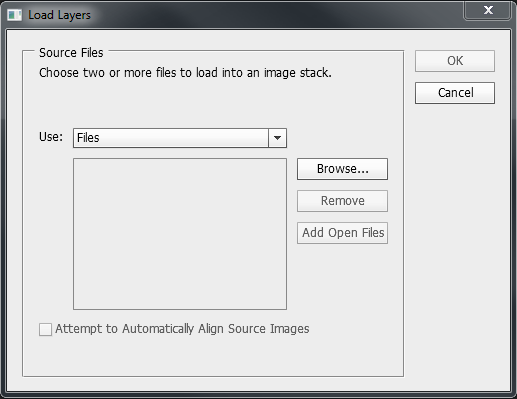Click the Add Open Files button
Image resolution: width=517 pixels, height=399 pixels.
342,233
